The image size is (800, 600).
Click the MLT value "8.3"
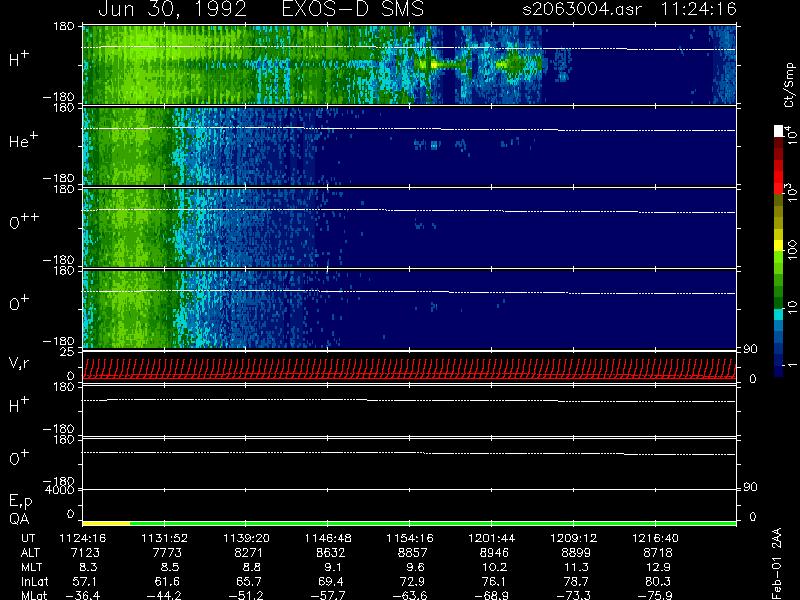[x=90, y=567]
